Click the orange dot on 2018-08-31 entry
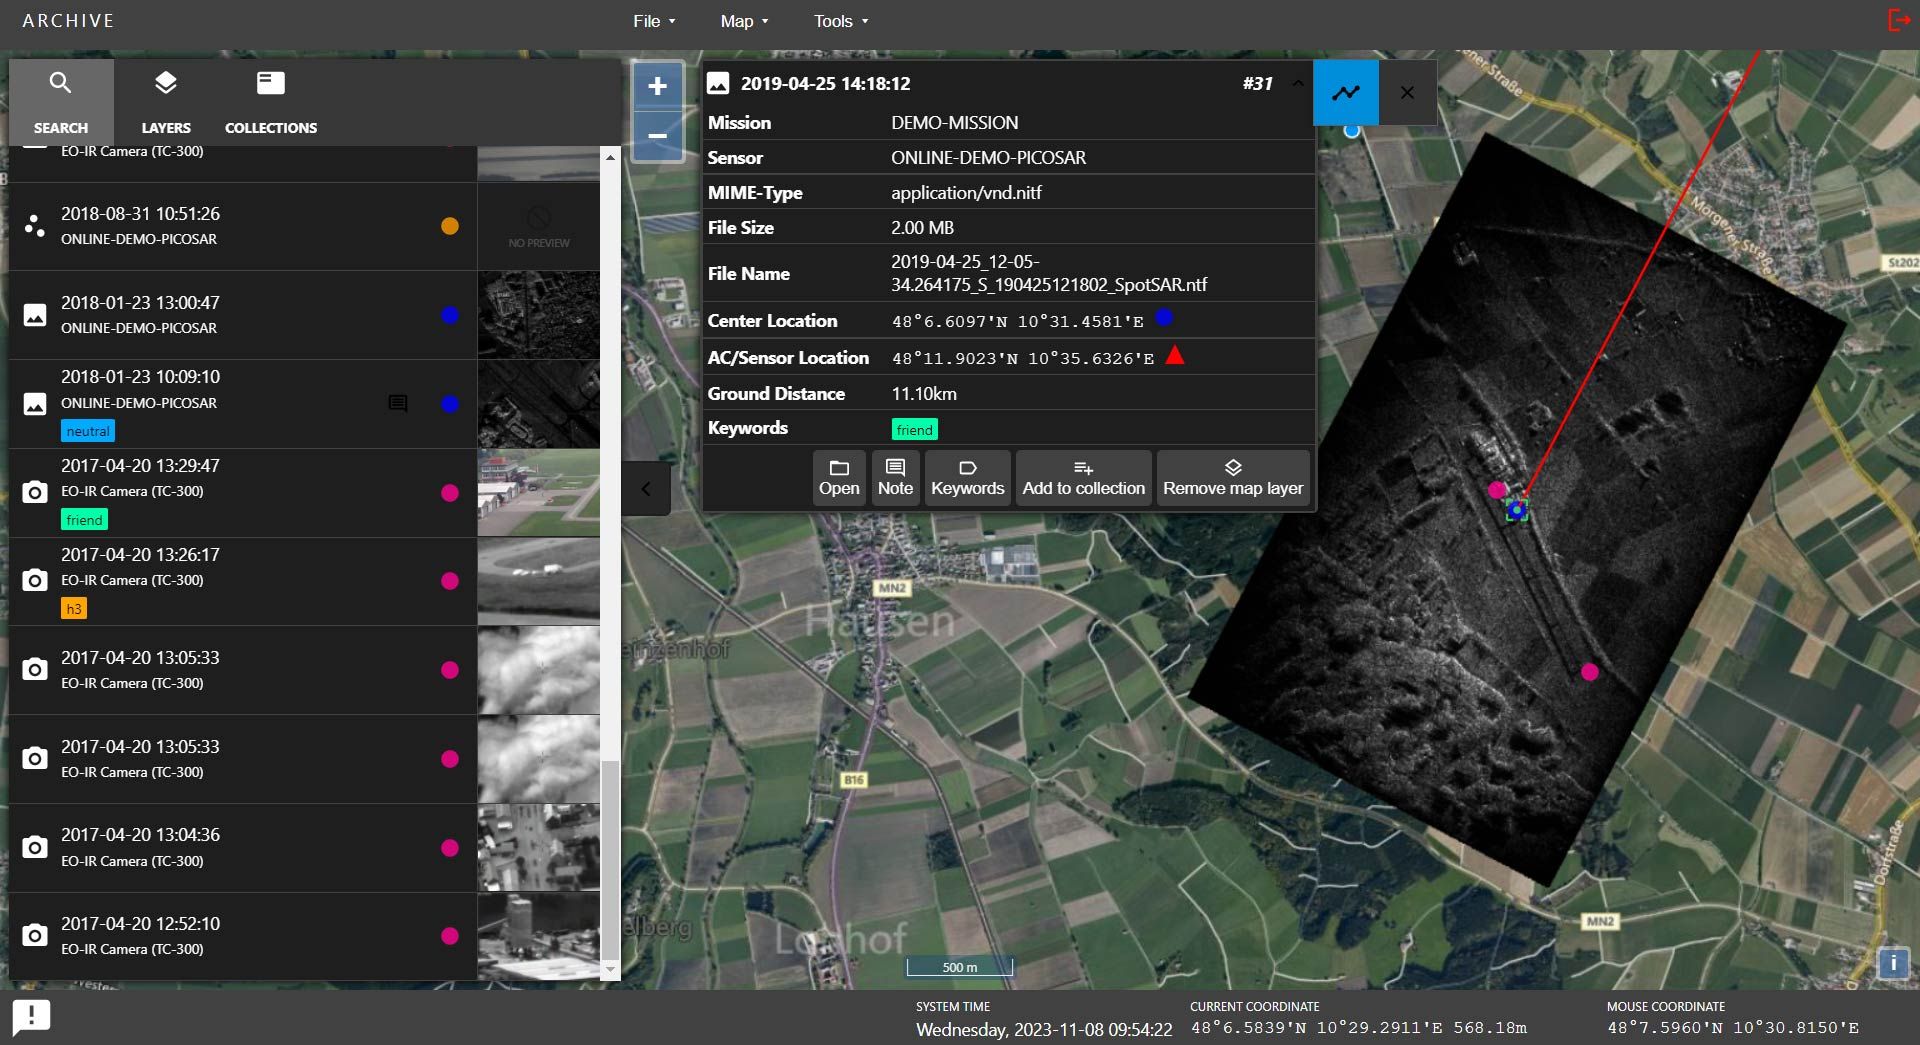 coord(450,226)
